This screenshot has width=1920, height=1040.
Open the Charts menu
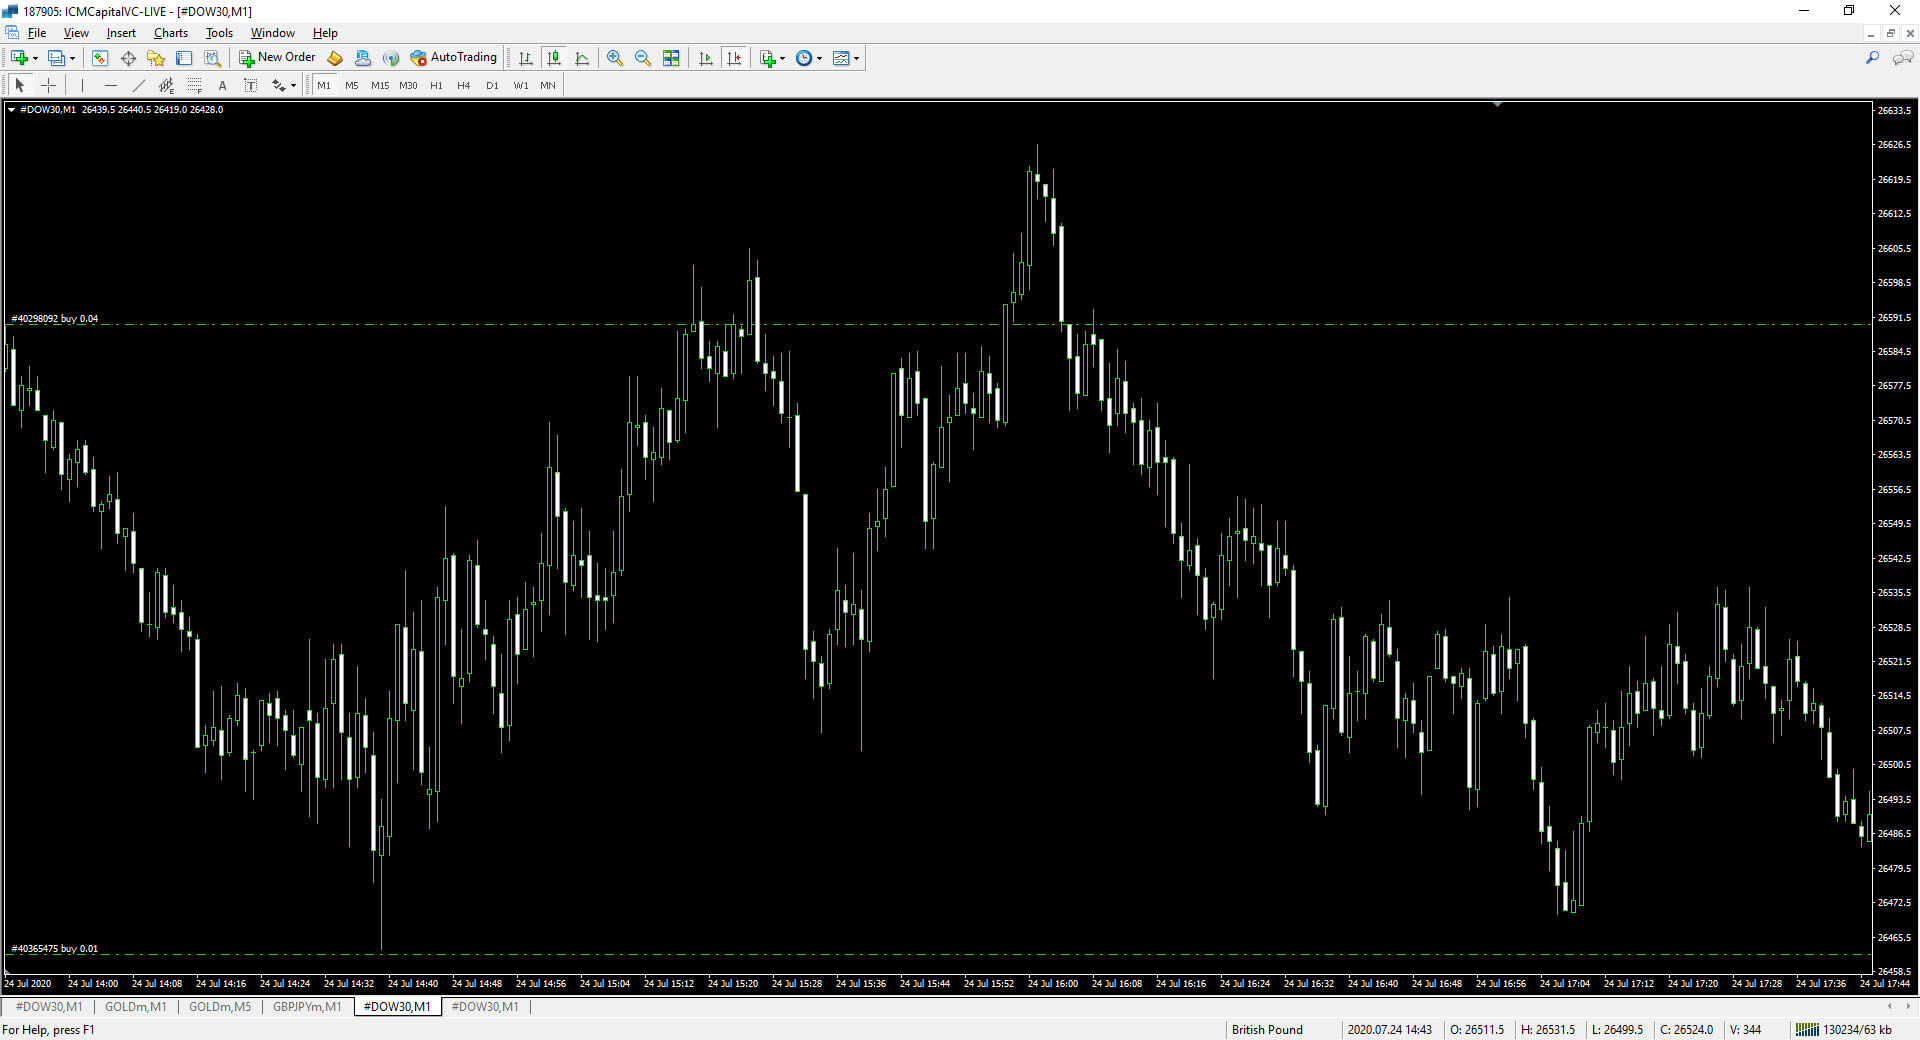(170, 33)
